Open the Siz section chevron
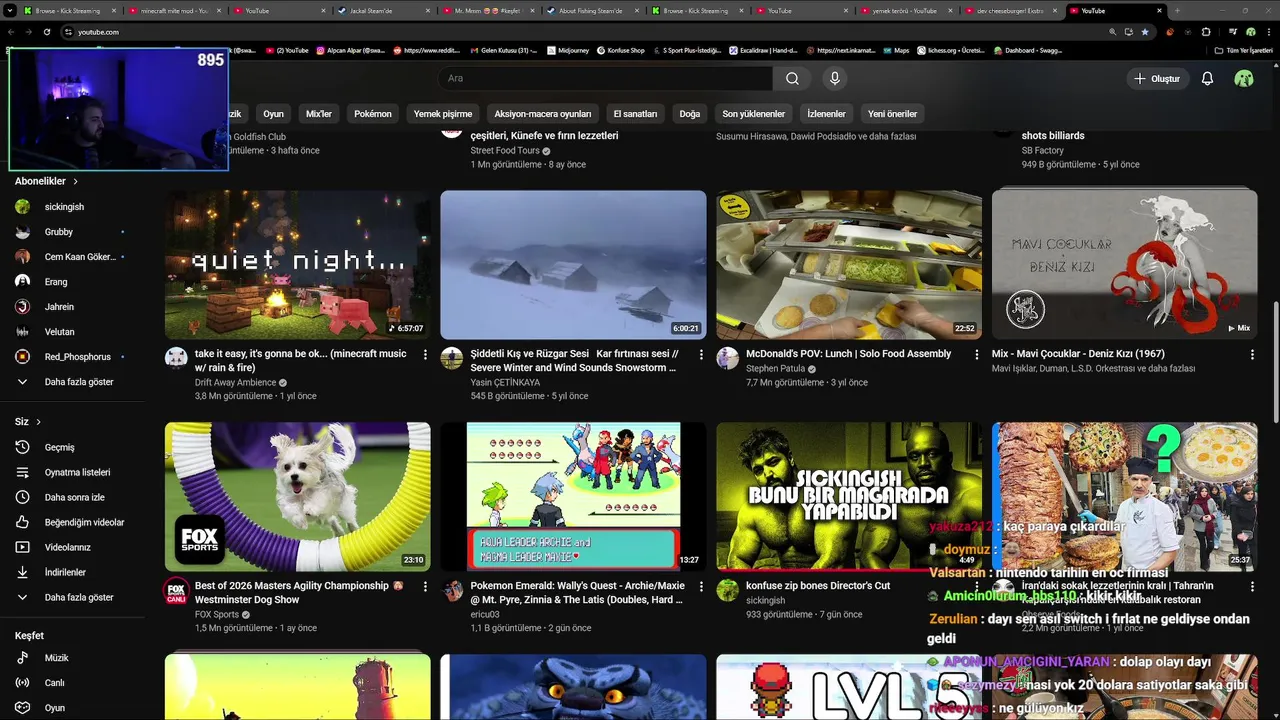Screen dimensions: 1280x720 click(x=38, y=422)
